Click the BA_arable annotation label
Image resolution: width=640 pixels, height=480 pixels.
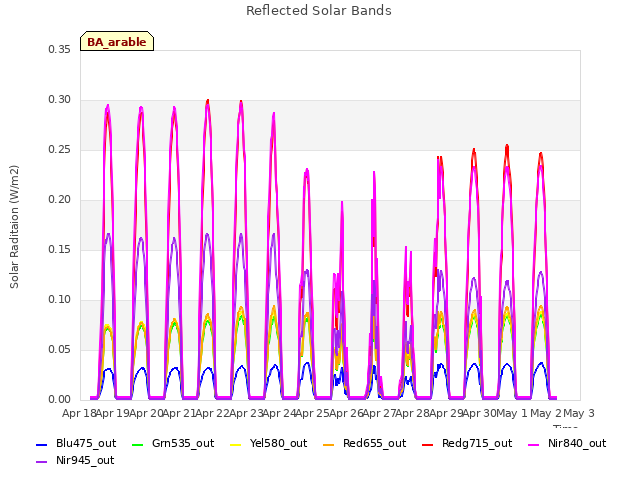[117, 42]
